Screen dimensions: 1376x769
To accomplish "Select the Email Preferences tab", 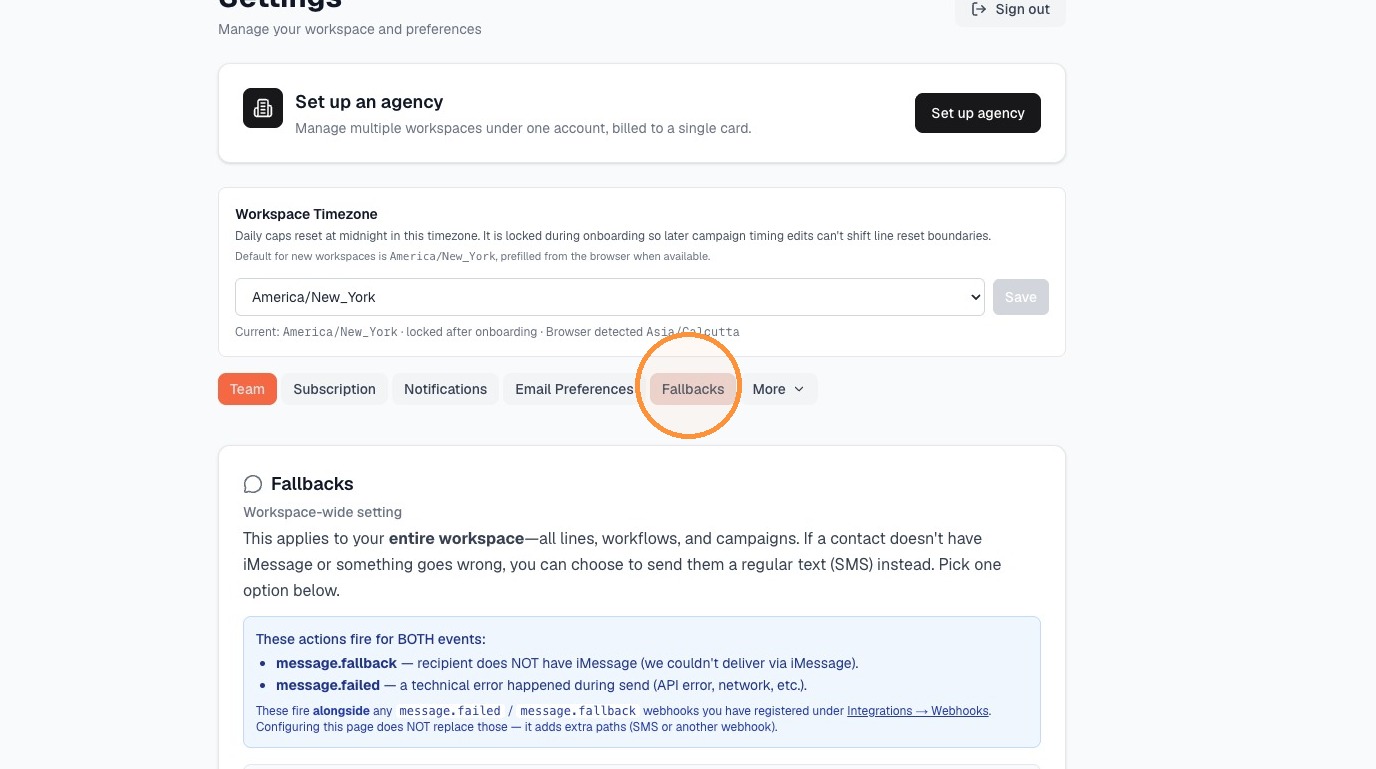I will (574, 389).
